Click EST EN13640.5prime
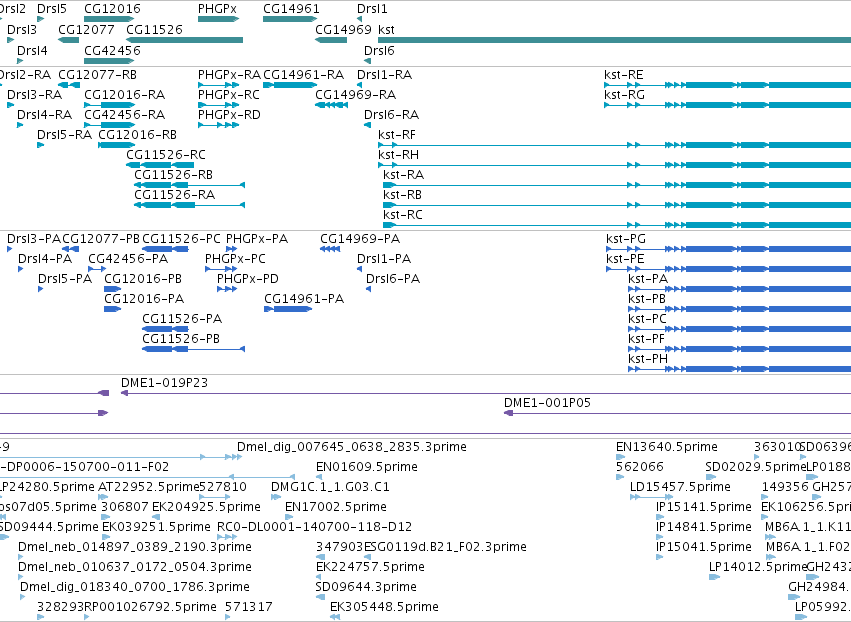 (x=667, y=447)
